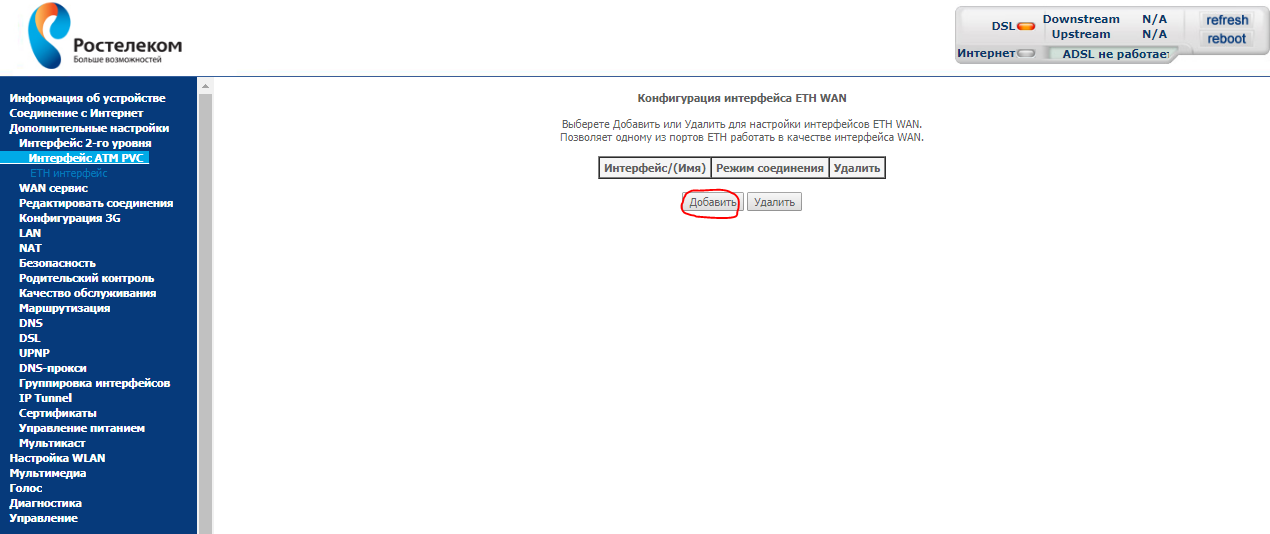Open Качество обслуживания section
The image size is (1270, 534).
pos(87,293)
